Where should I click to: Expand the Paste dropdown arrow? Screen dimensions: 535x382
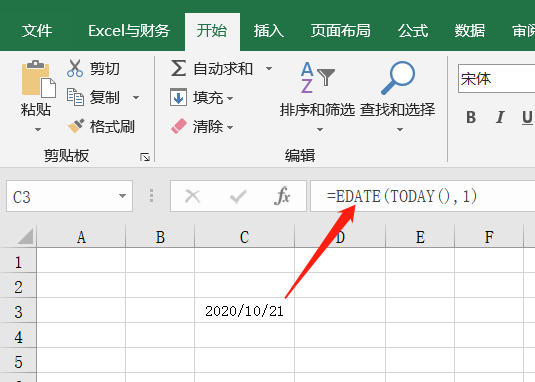(38, 130)
